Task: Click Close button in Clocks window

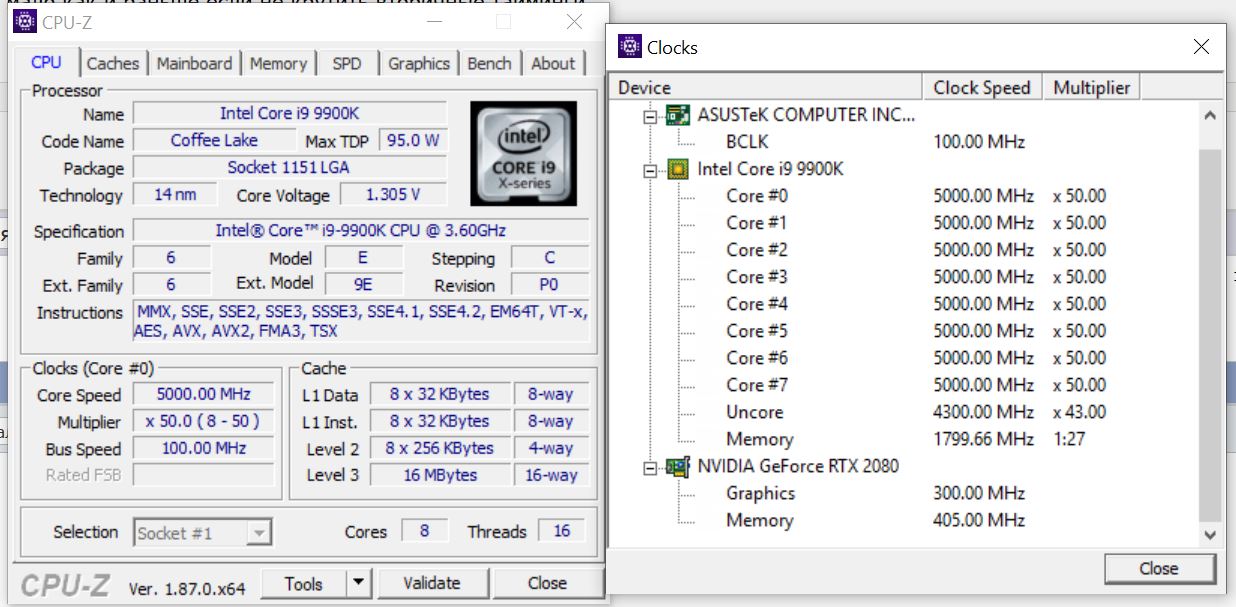Action: [x=1158, y=568]
